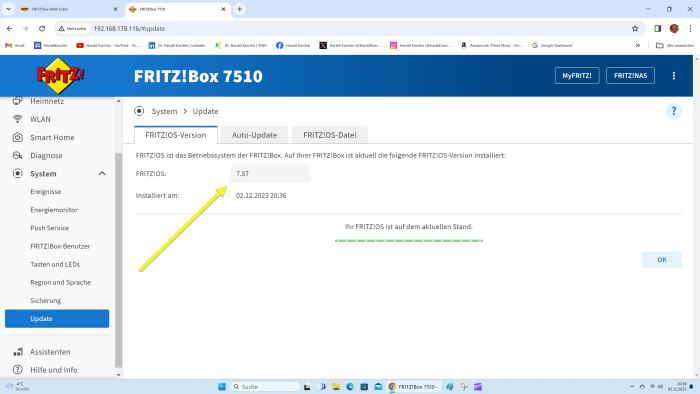Bookmark this page with the star icon
The image size is (700, 394).
point(635,29)
